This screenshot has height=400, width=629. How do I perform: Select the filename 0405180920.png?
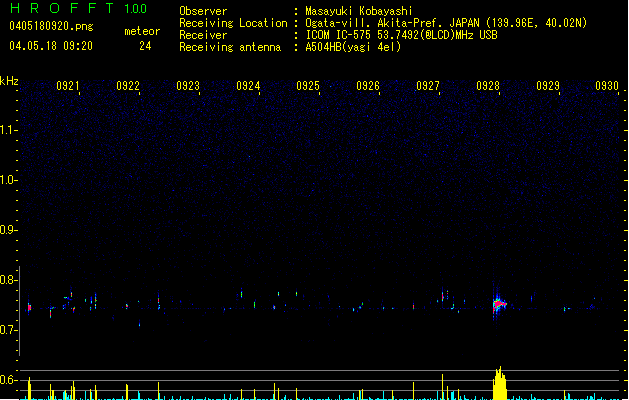click(x=51, y=26)
